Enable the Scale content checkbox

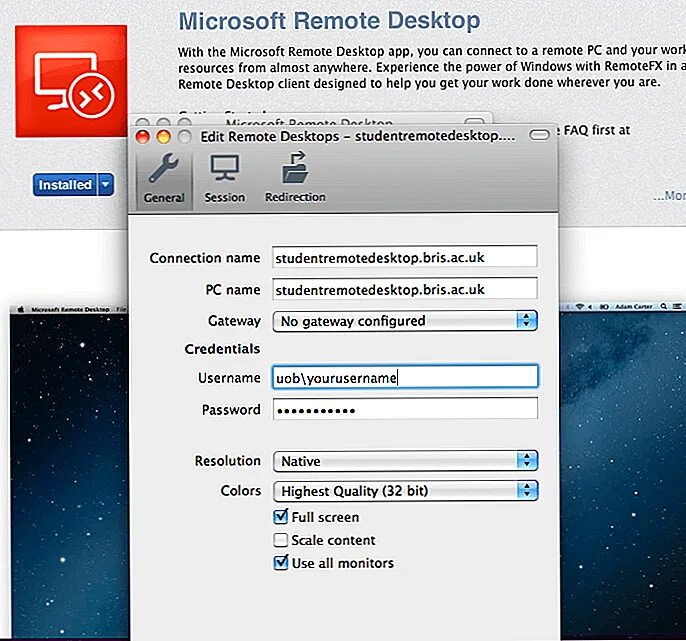pos(280,540)
